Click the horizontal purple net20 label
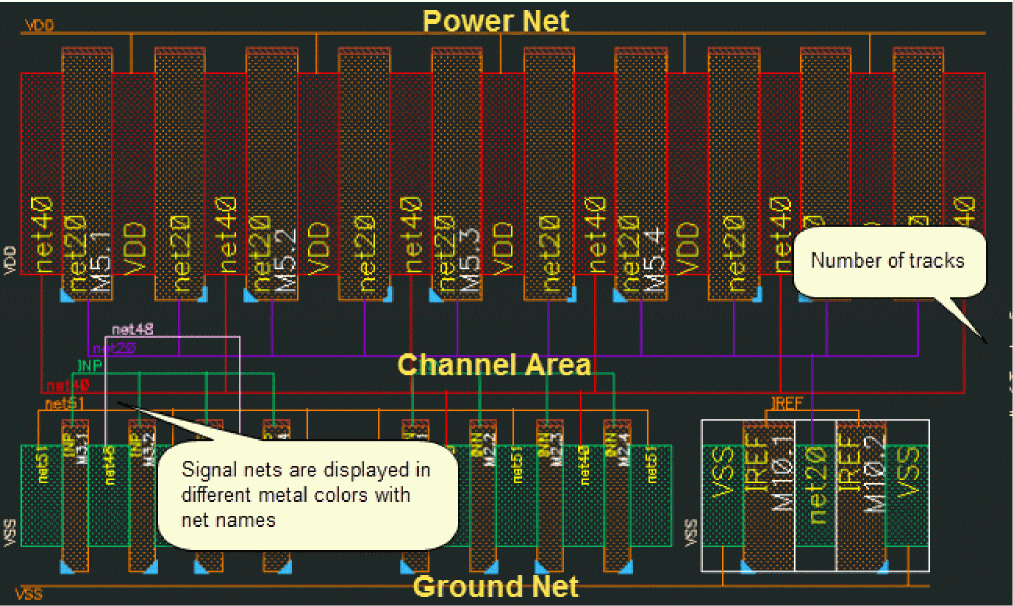 coord(114,348)
